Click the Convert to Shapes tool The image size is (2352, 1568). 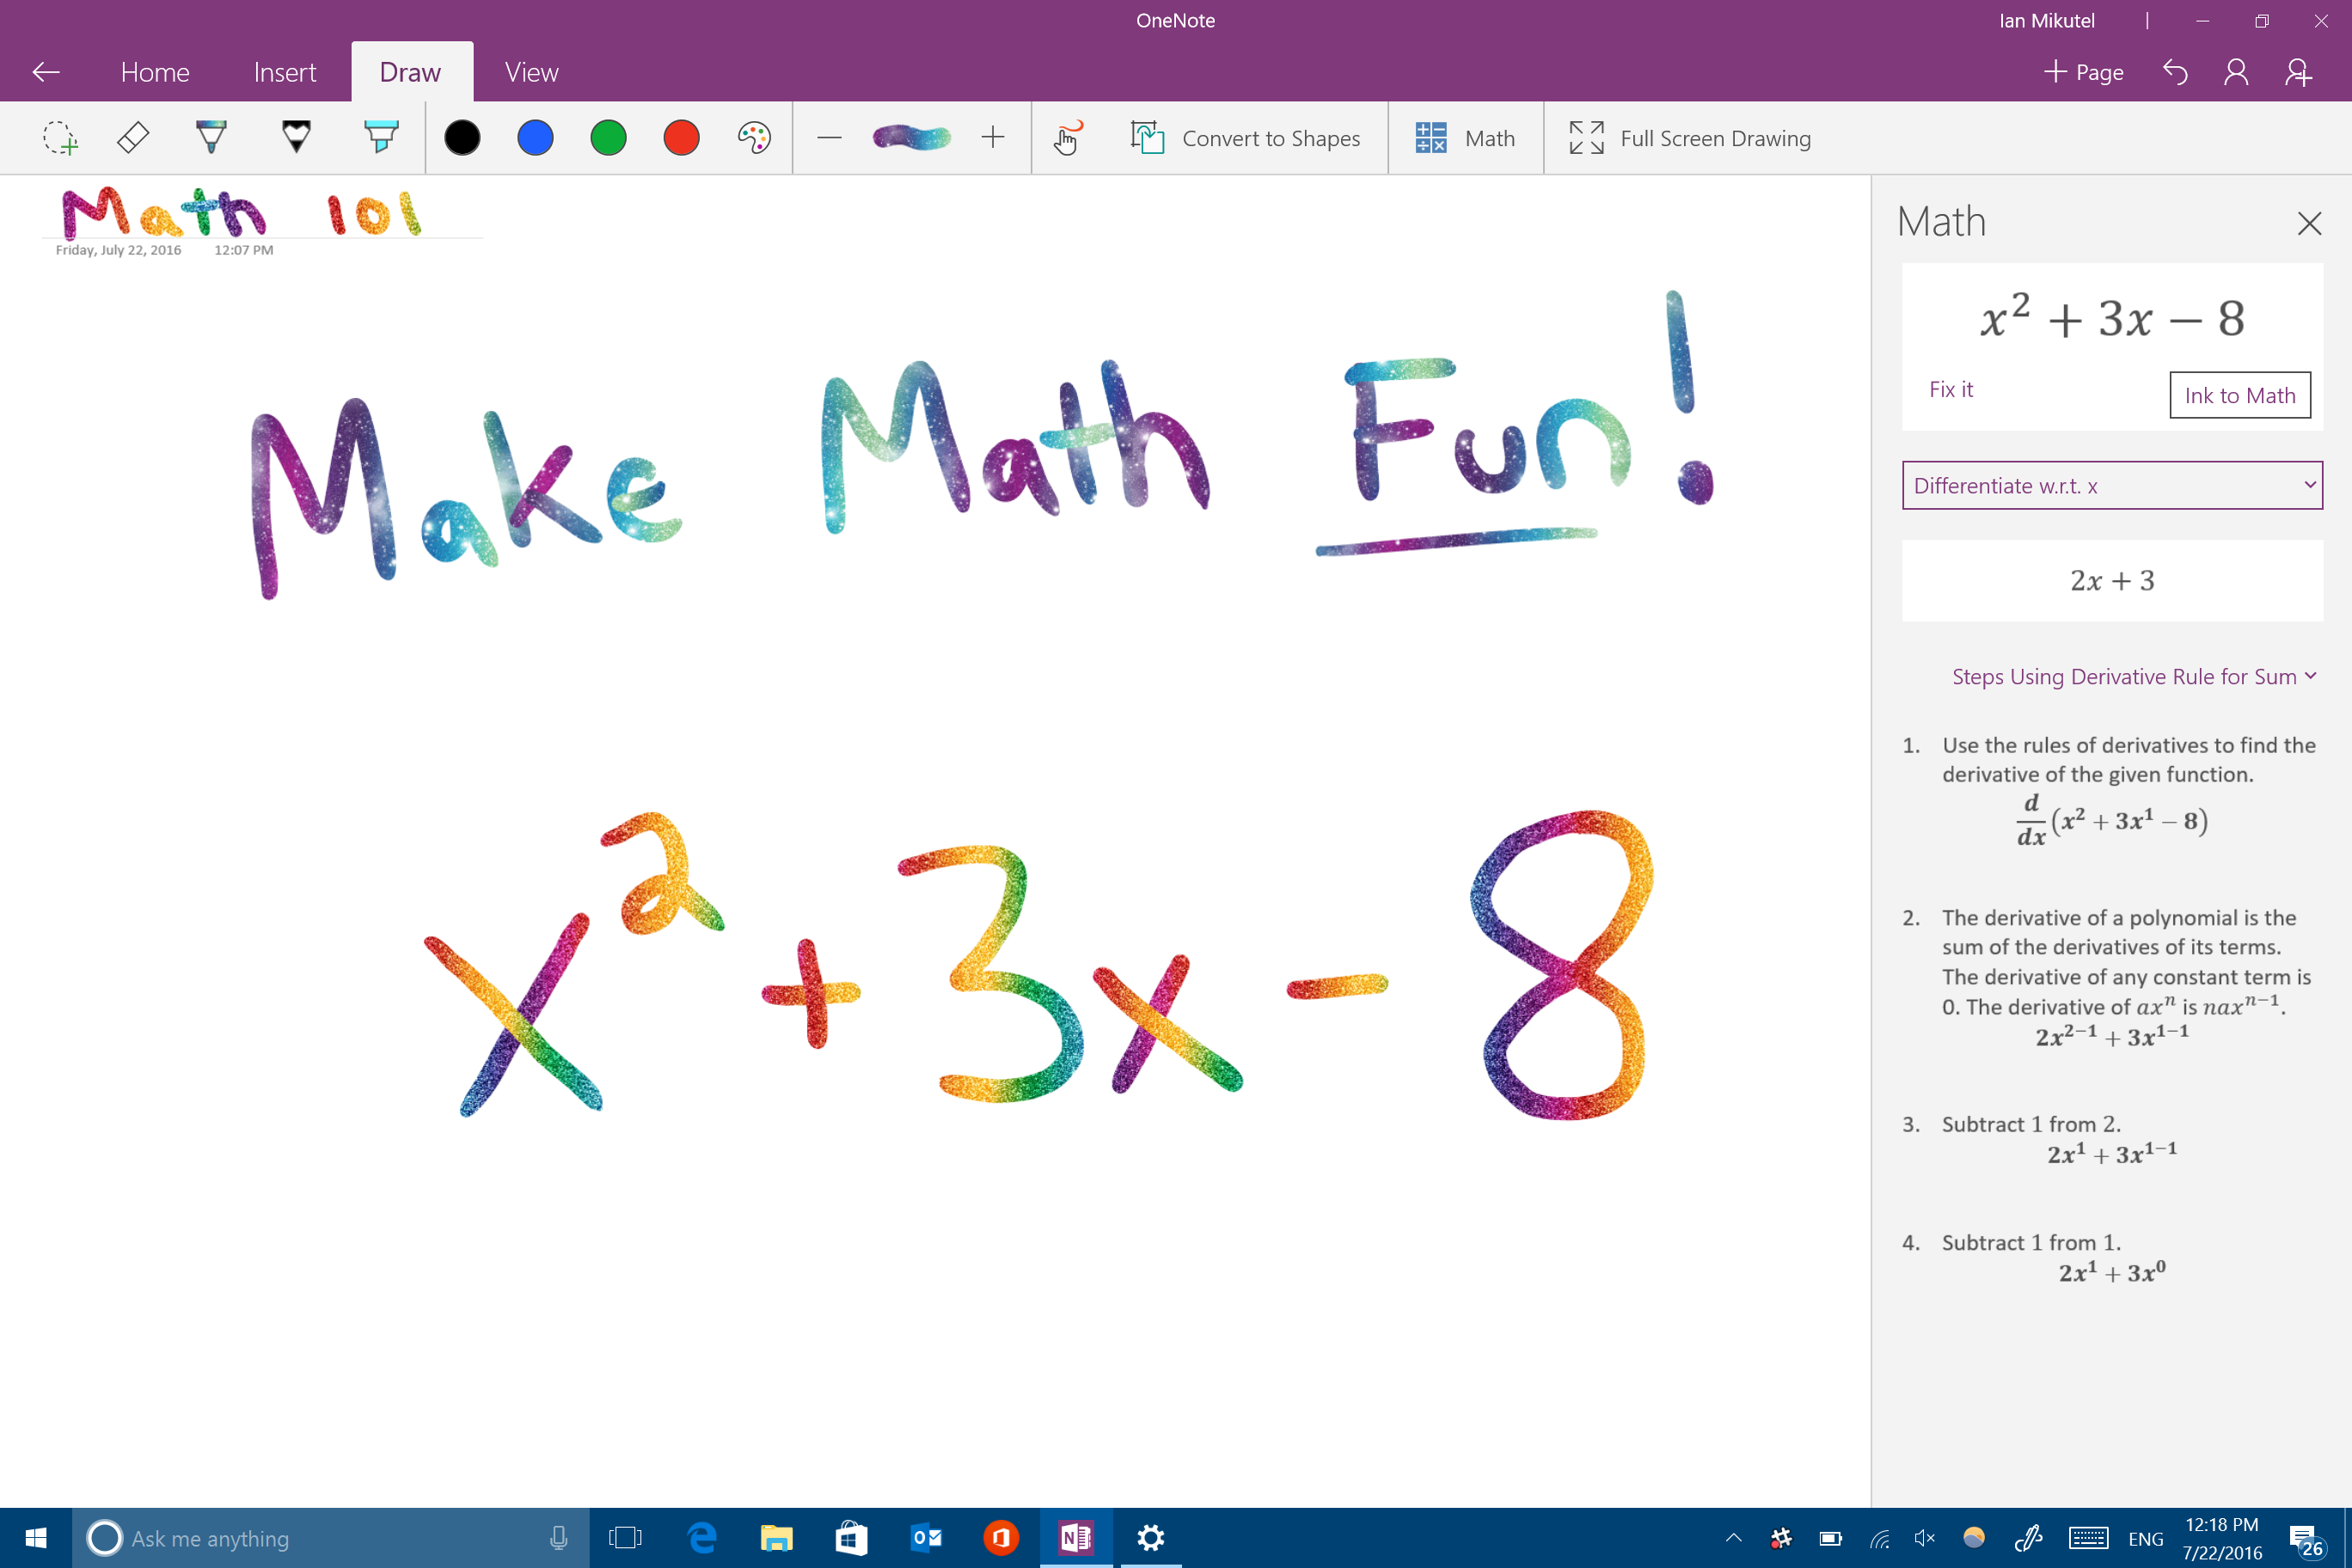tap(1244, 138)
